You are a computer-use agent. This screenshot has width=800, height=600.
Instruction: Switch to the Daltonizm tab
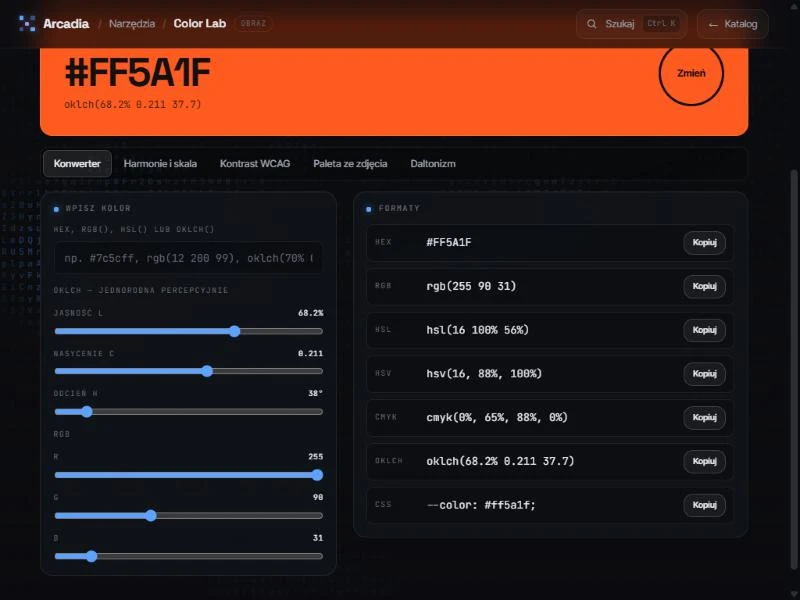[x=433, y=164]
